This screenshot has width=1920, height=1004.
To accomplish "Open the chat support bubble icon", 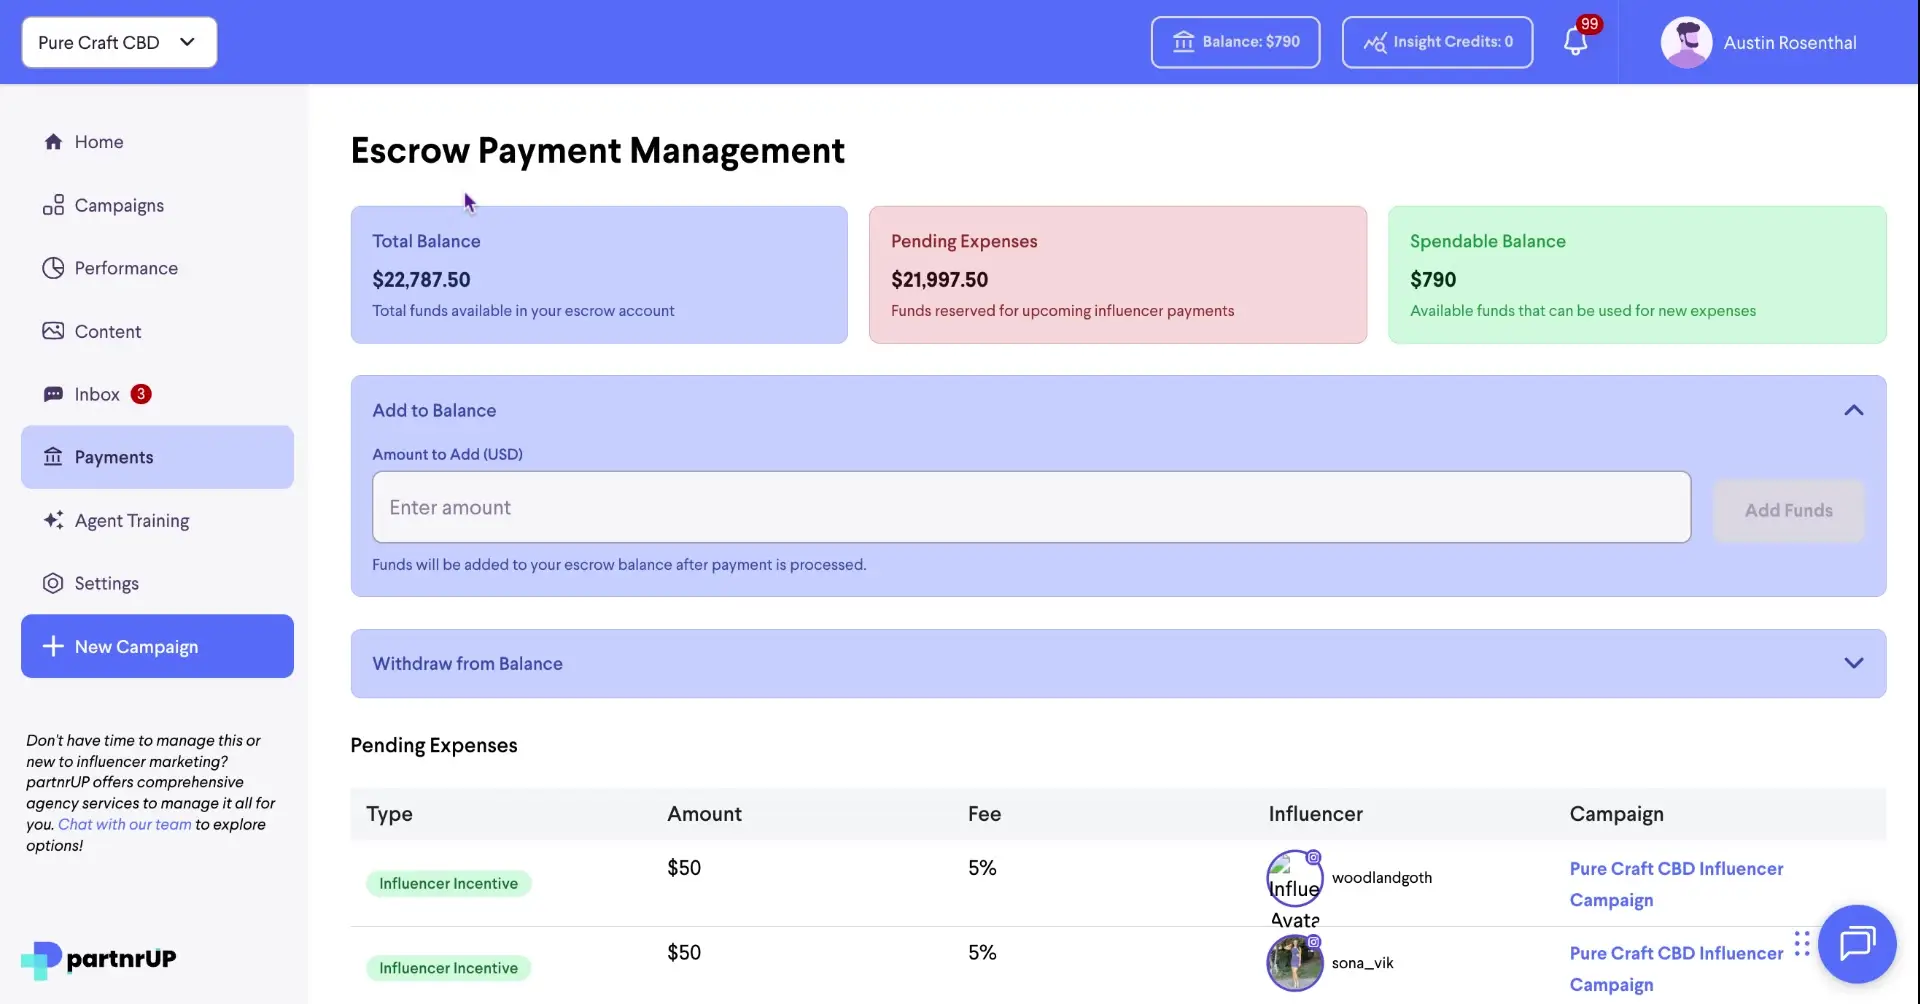I will 1857,943.
